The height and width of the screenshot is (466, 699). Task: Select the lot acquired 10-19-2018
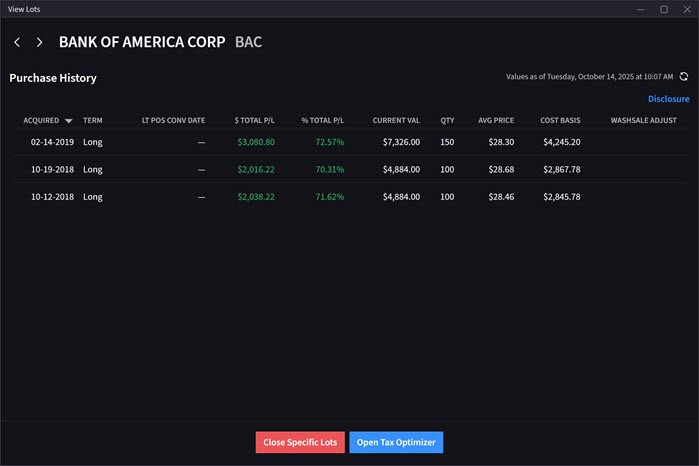tap(47, 170)
